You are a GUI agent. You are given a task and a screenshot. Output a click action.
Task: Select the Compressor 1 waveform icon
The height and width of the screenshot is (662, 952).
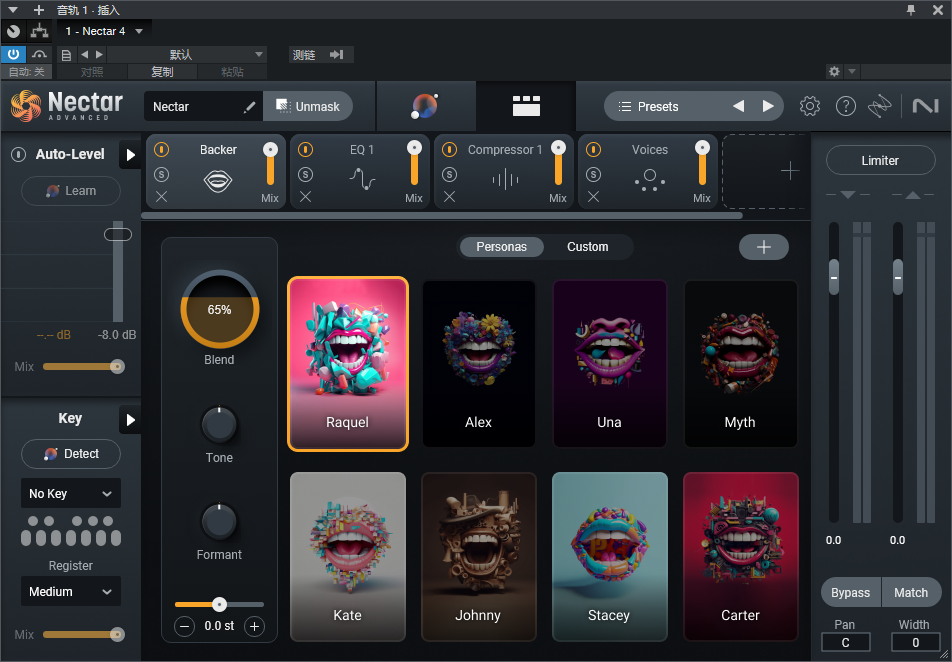[x=505, y=180]
